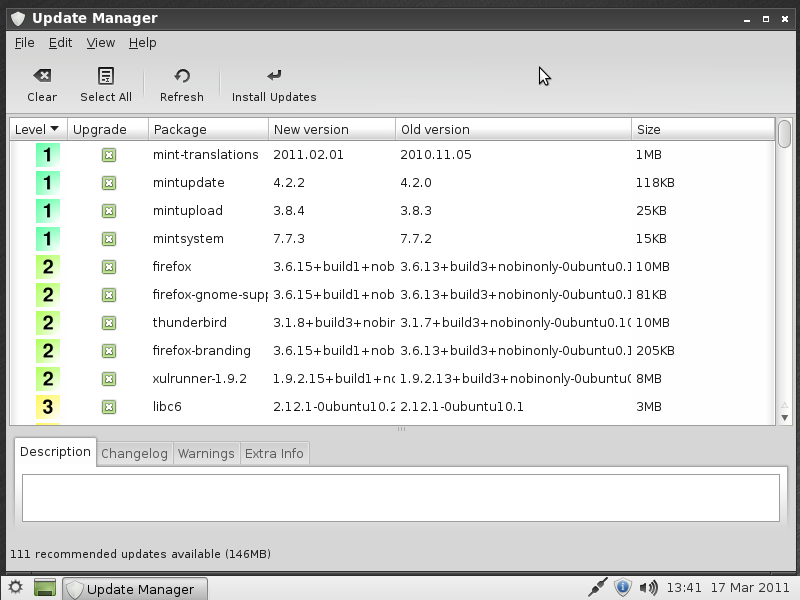Screen dimensions: 800x600
Task: Disable the mint-translations update checkbox
Action: pos(107,155)
